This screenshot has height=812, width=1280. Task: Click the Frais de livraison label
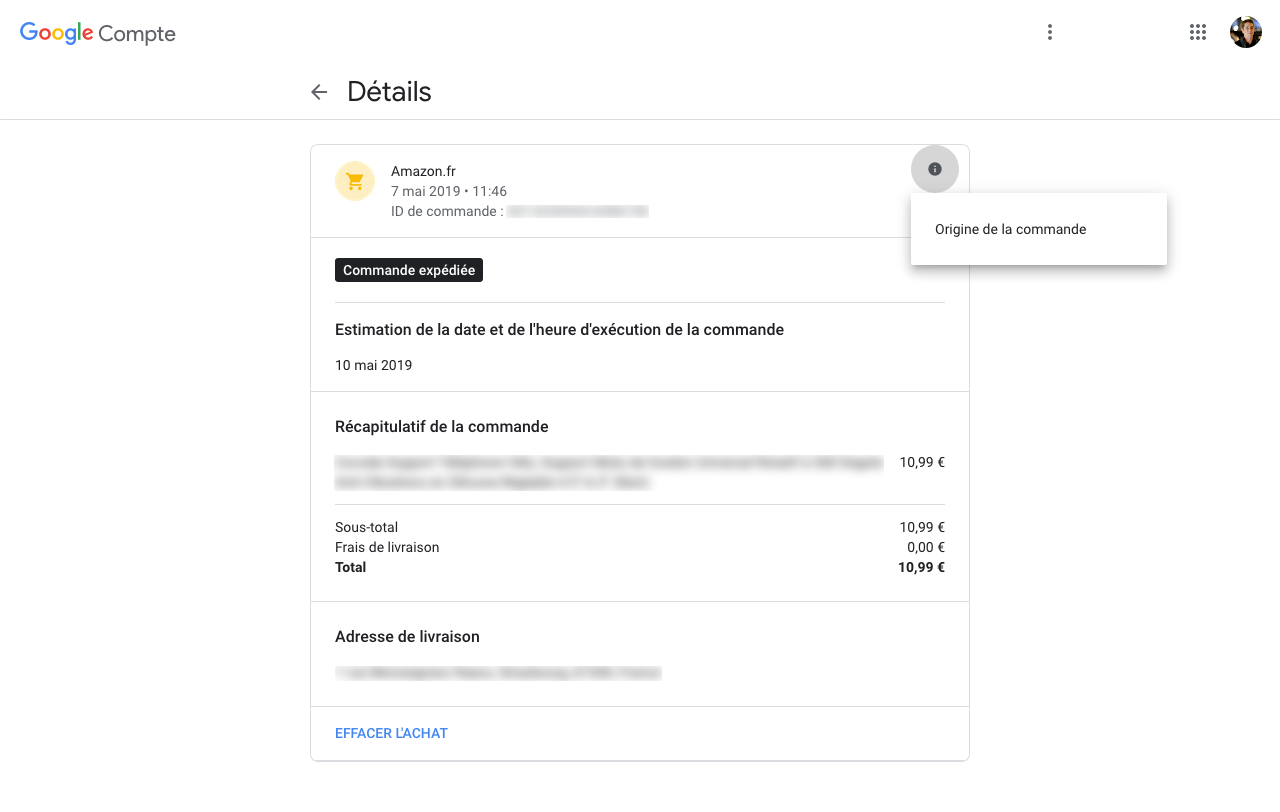pyautogui.click(x=387, y=547)
